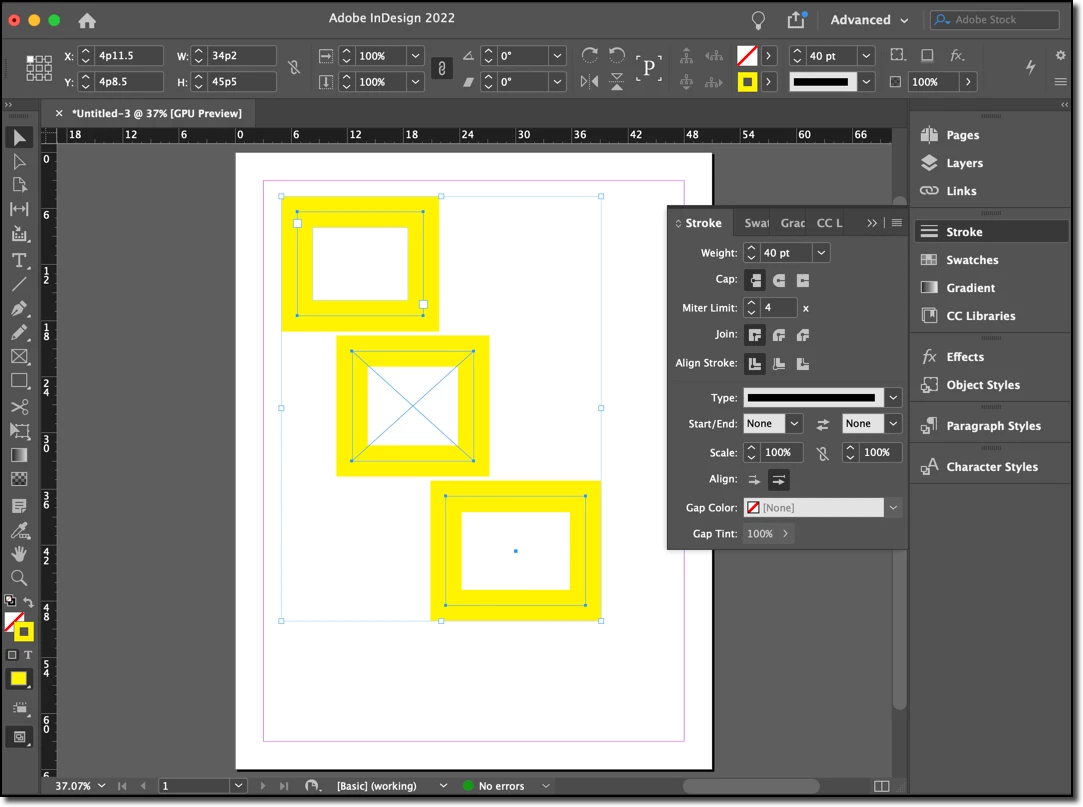Click the yellow stroke swatch in control bar
This screenshot has height=807, width=1083.
[x=747, y=82]
